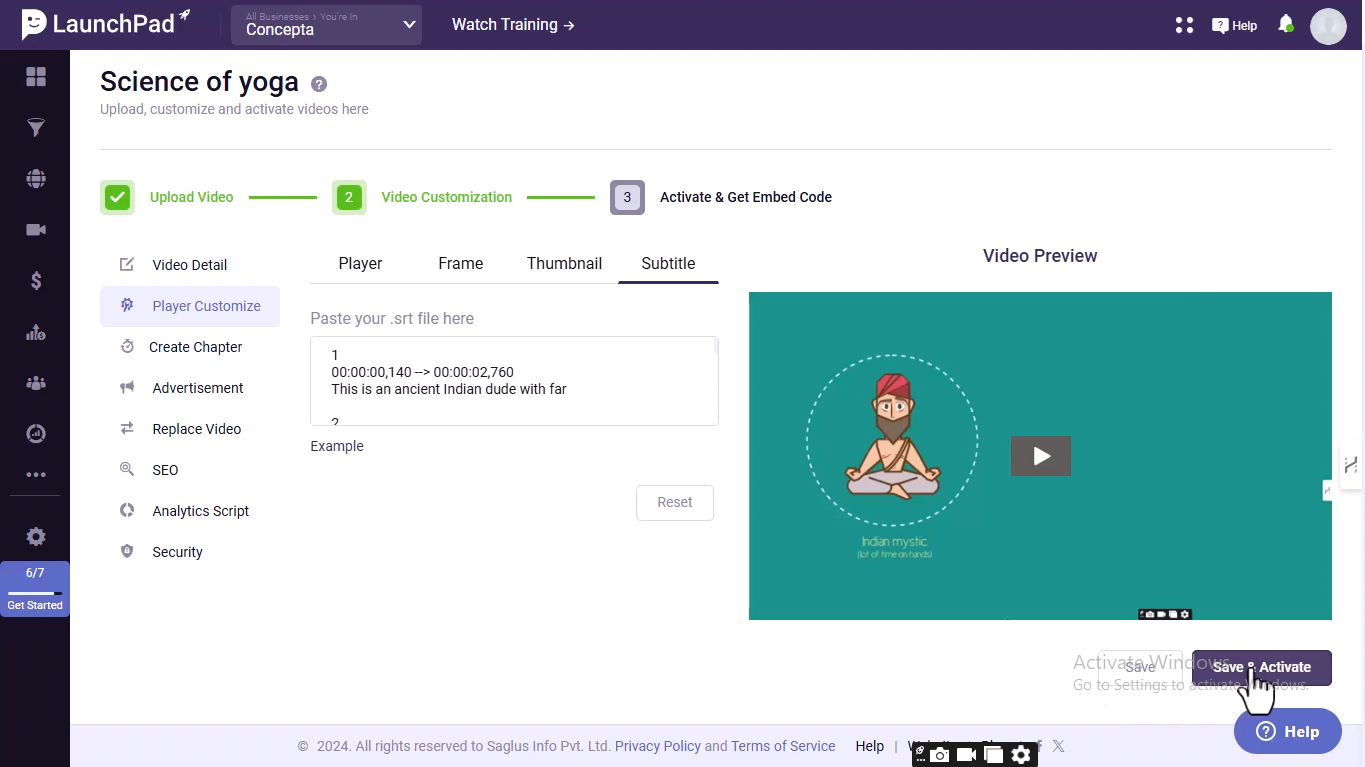The width and height of the screenshot is (1365, 767).
Task: Click the Upload Video step label
Action: 192,197
